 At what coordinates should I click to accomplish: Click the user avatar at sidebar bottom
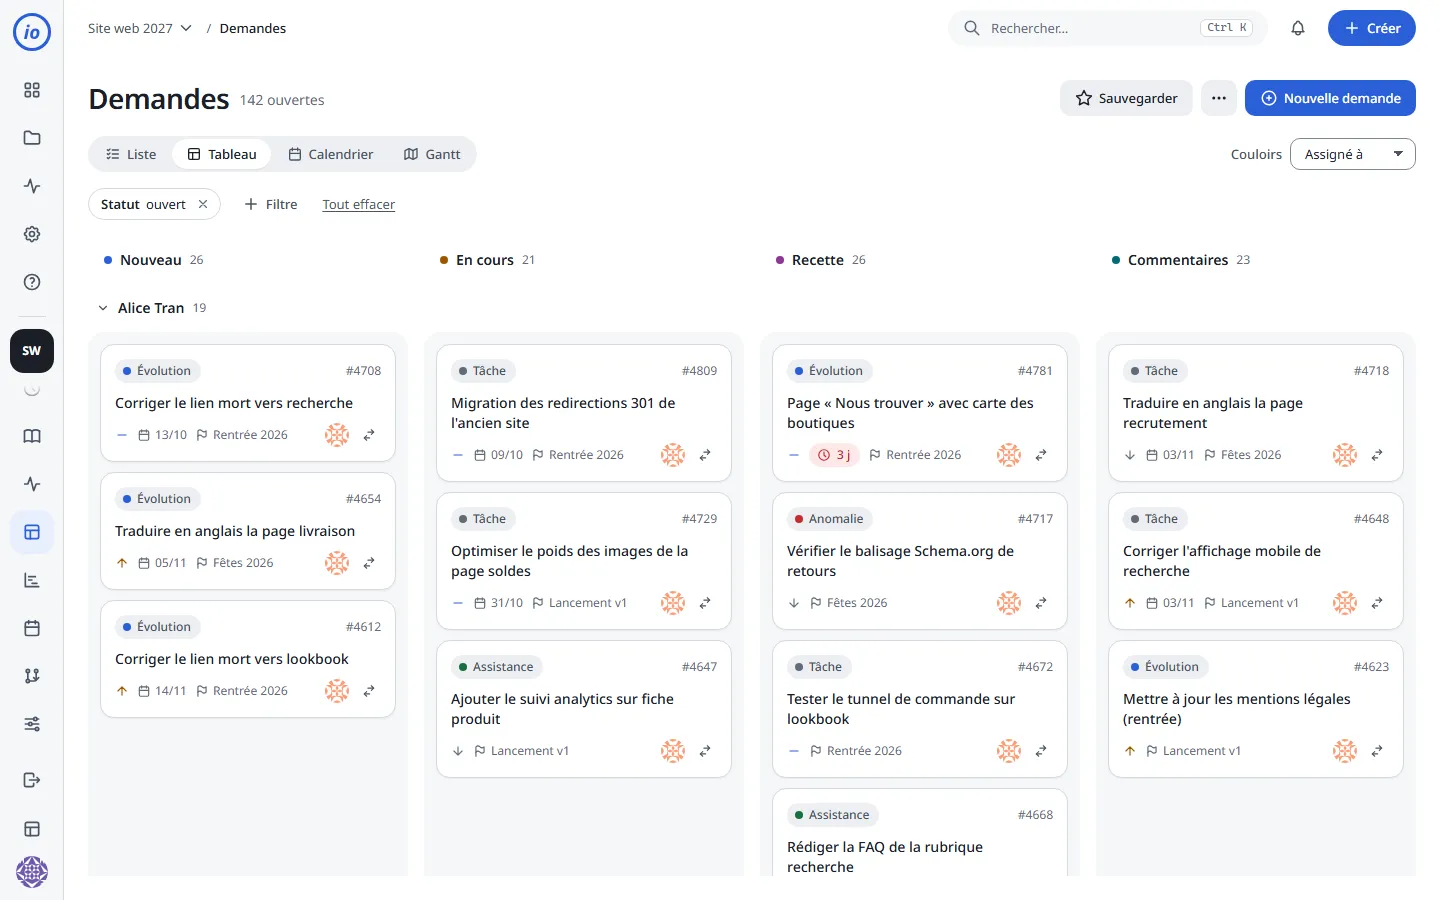[32, 872]
